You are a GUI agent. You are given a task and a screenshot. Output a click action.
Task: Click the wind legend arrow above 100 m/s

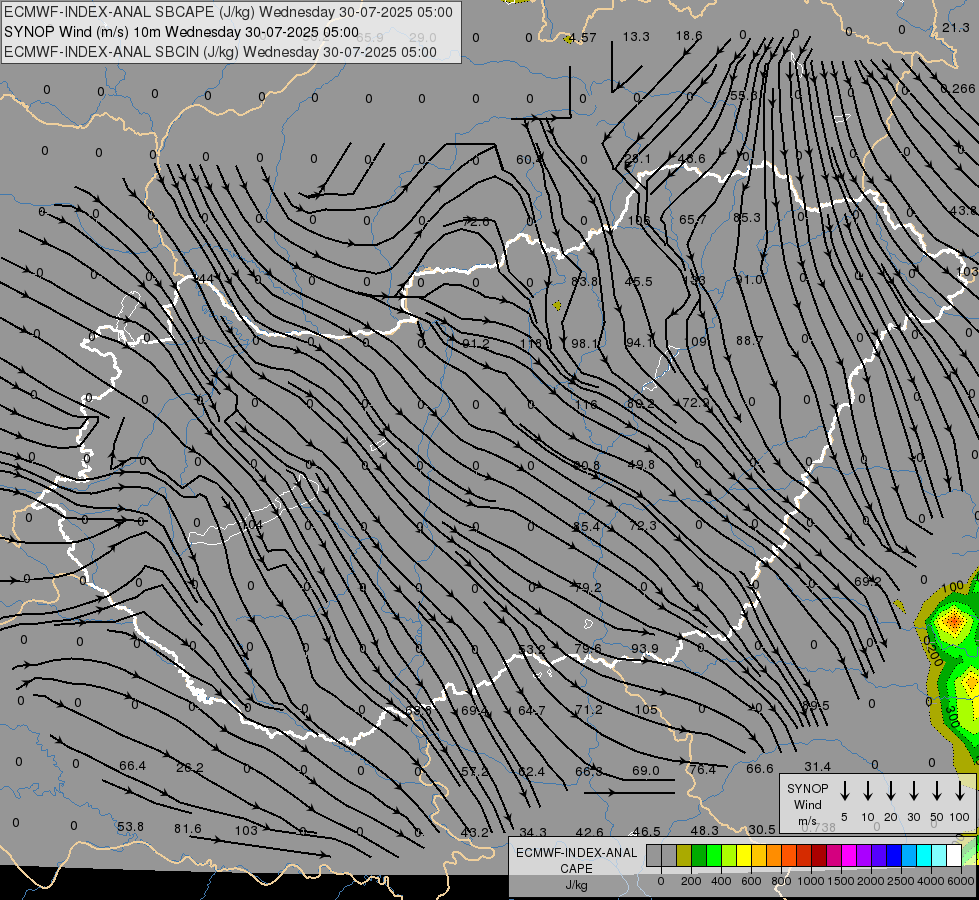pyautogui.click(x=960, y=790)
